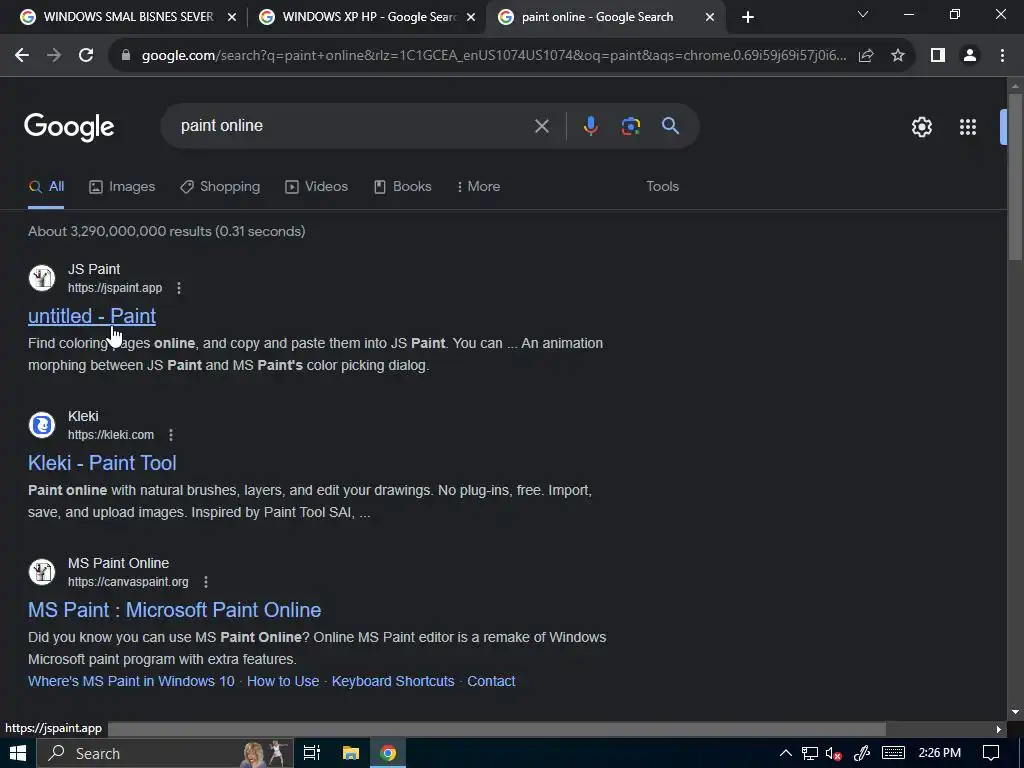
Task: Open MS Paint : Microsoft Paint Online result
Action: 174,610
